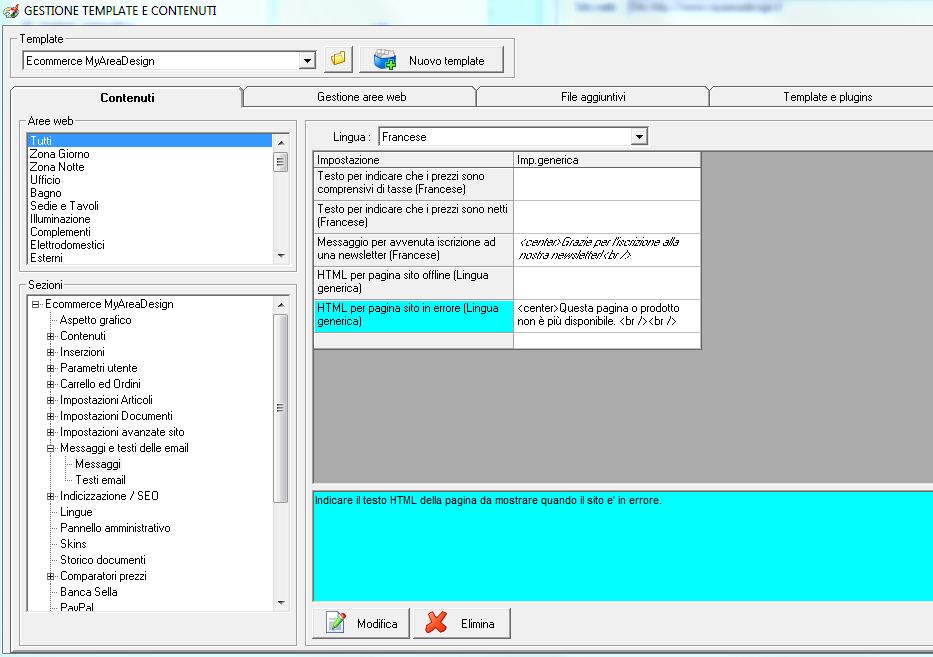Screen dimensions: 933x657
Task: Select Illuminazione in Aree web list
Action: coord(150,220)
